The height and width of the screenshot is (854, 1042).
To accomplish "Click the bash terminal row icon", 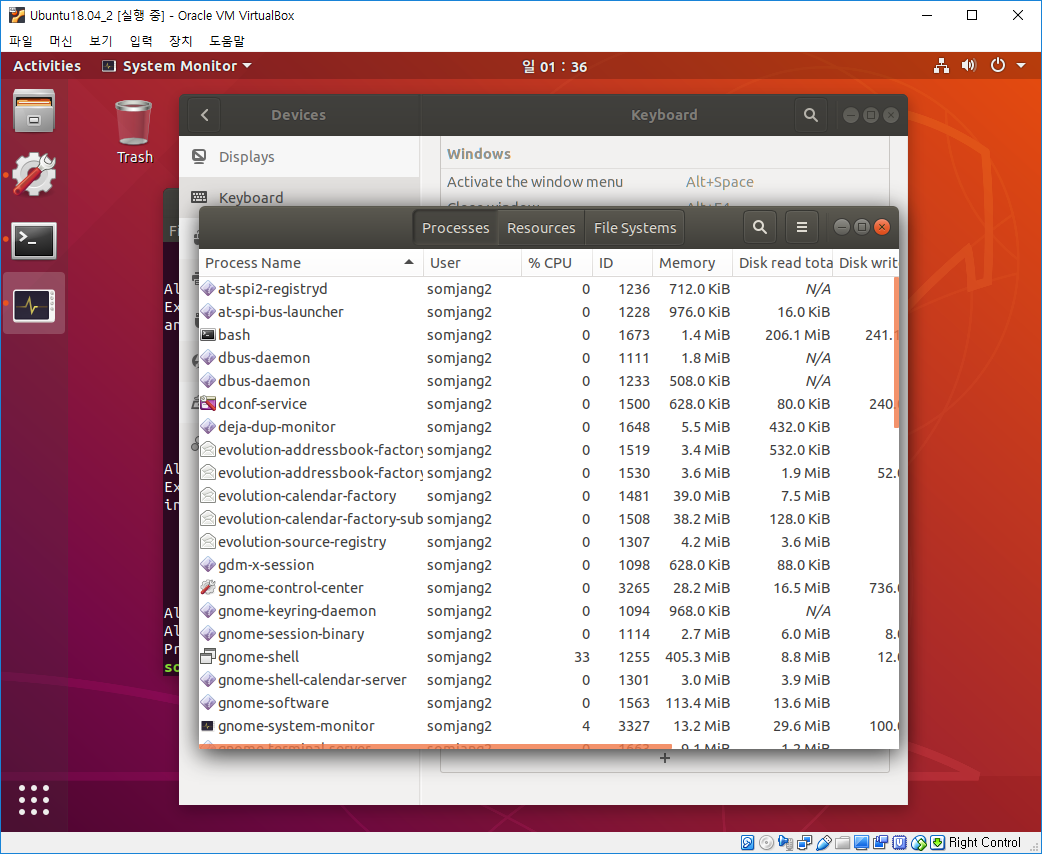I will pos(208,335).
